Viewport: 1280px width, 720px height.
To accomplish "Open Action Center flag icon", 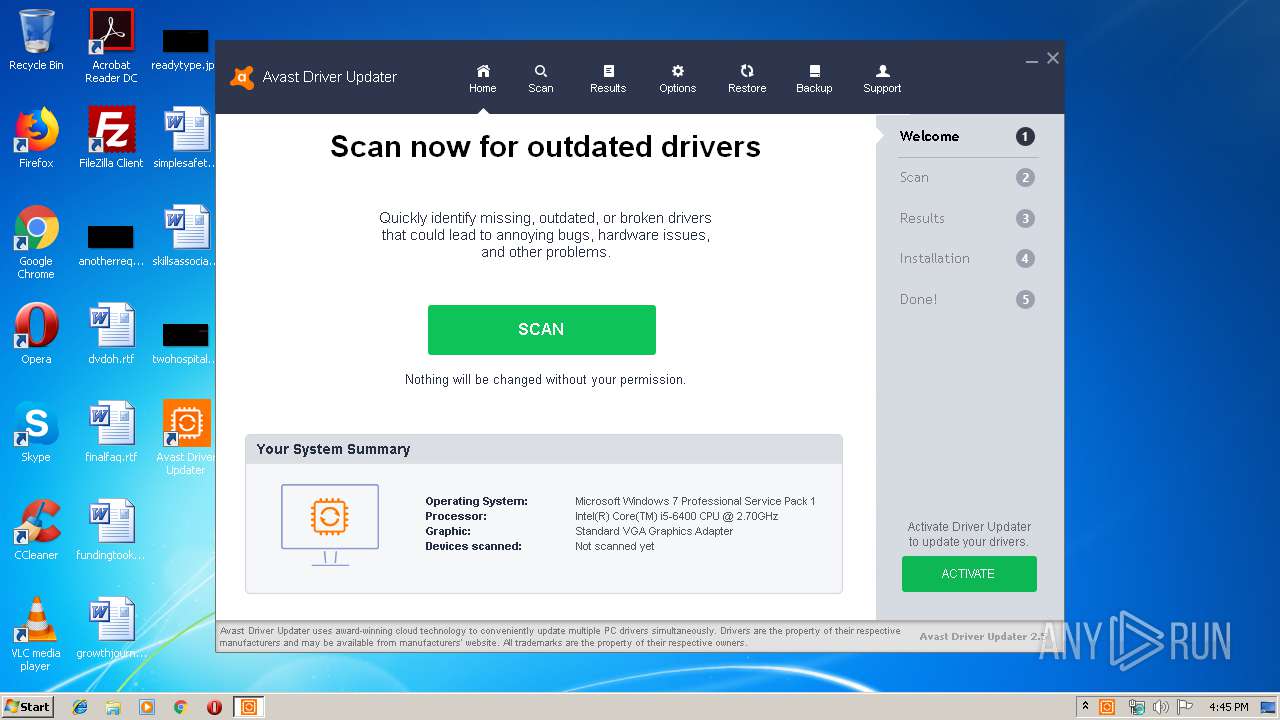I will 1185,707.
